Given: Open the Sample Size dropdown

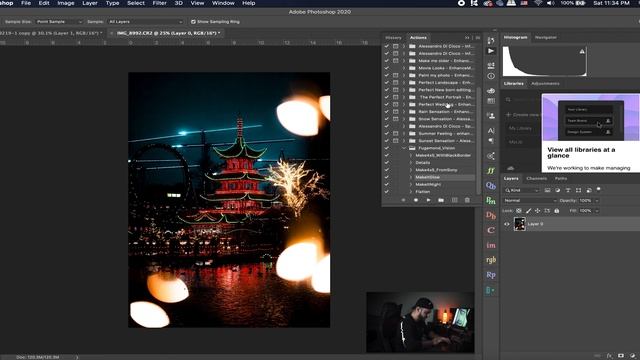Looking at the screenshot, I should point(59,22).
